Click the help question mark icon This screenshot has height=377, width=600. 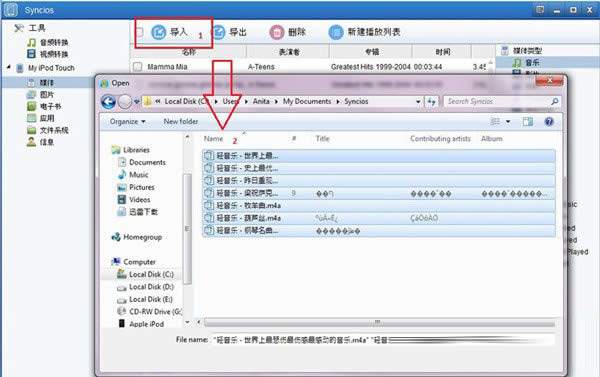549,122
